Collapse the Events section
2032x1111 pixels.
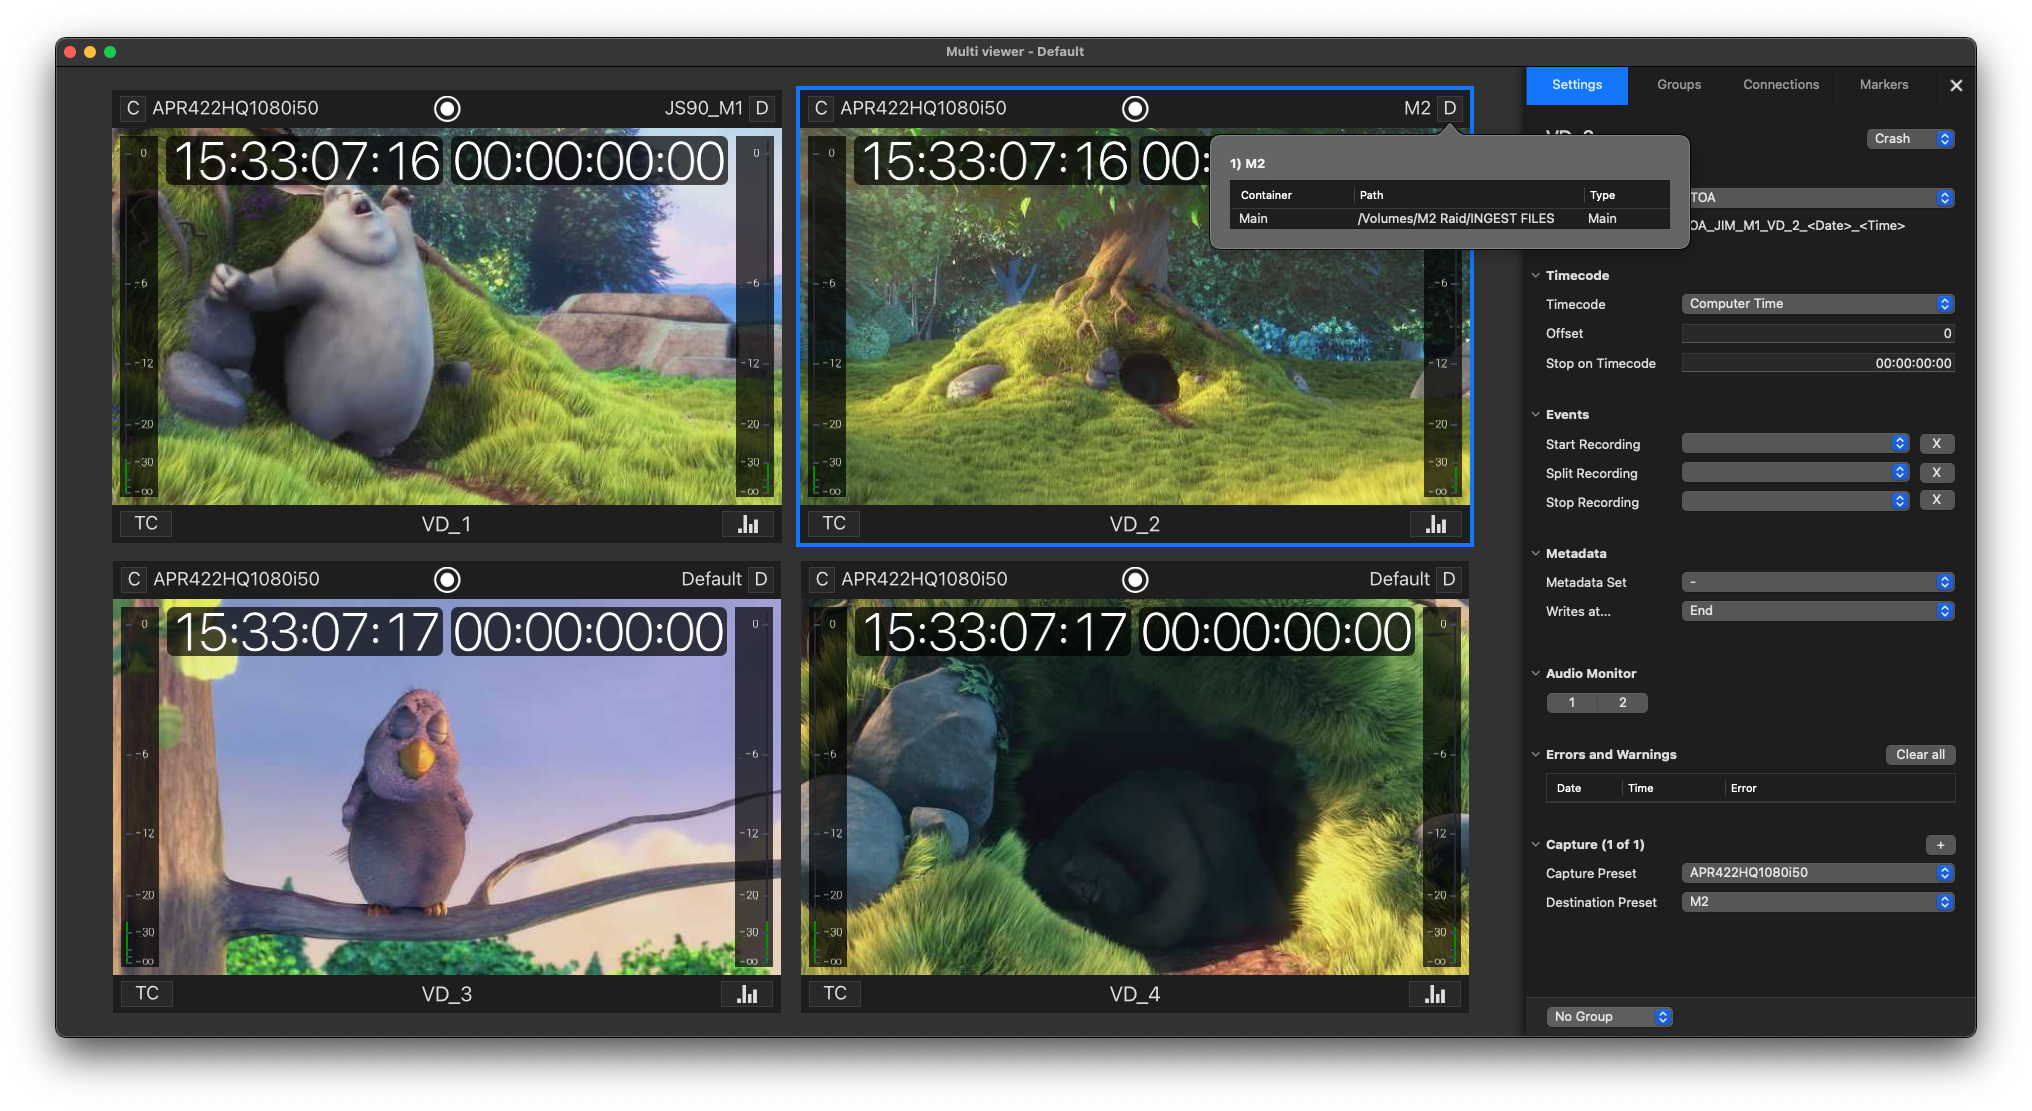pyautogui.click(x=1536, y=414)
